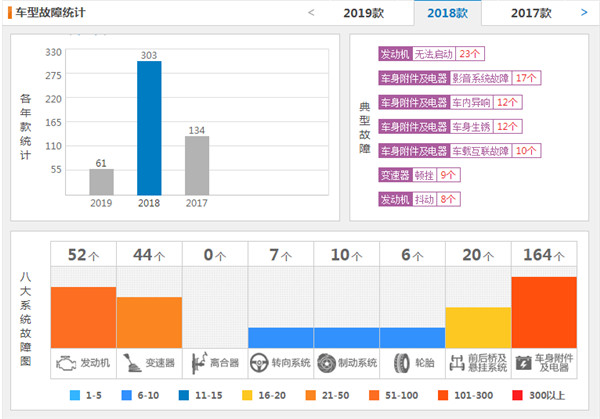This screenshot has height=419, width=600.
Task: Click the 52个 engine fault count
Action: tap(83, 255)
